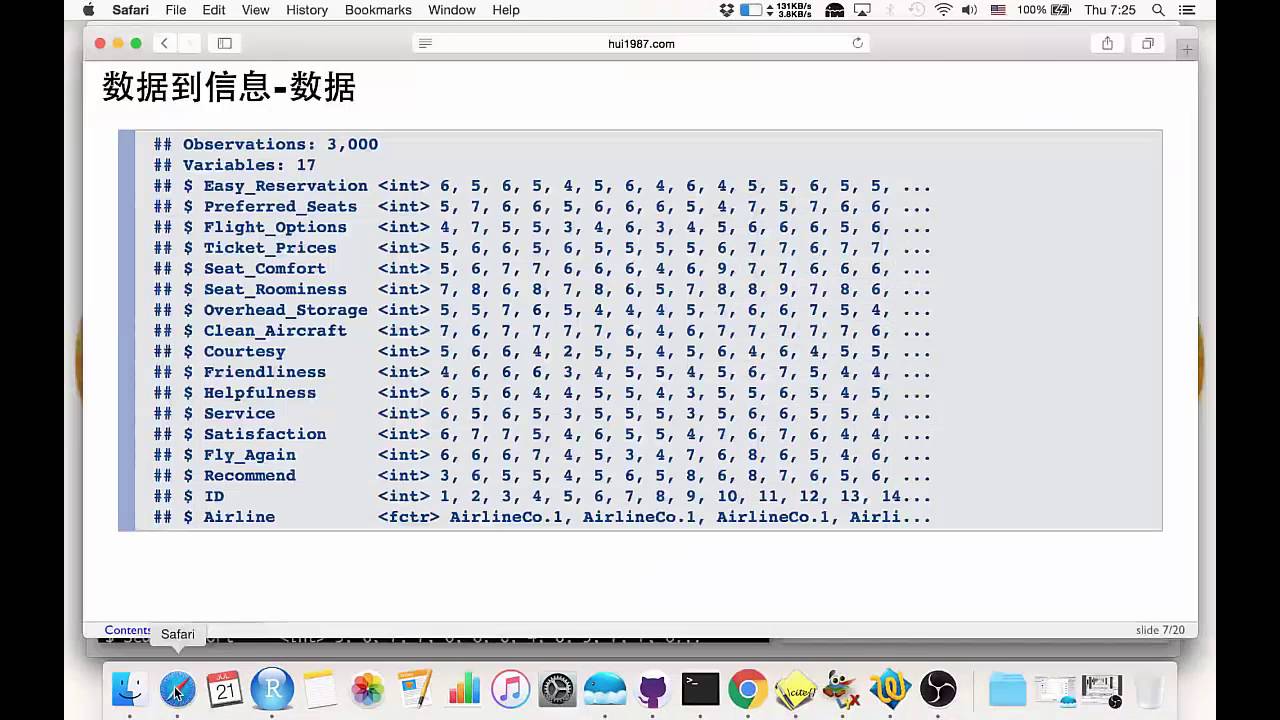Open the View menu
This screenshot has height=720, width=1280.
pyautogui.click(x=256, y=10)
